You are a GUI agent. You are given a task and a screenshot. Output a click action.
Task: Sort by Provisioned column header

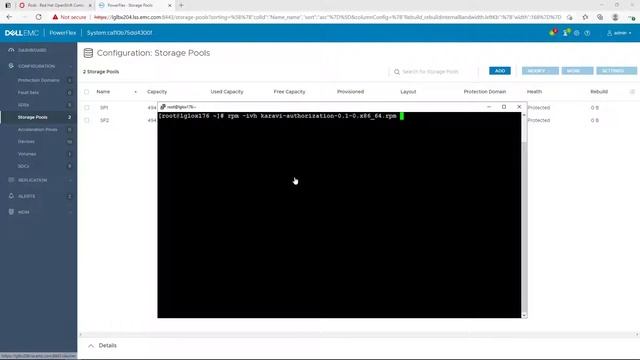click(351, 92)
